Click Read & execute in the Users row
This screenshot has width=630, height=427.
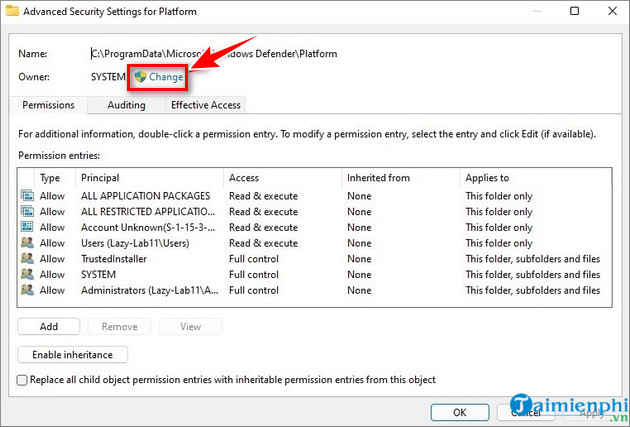click(263, 243)
